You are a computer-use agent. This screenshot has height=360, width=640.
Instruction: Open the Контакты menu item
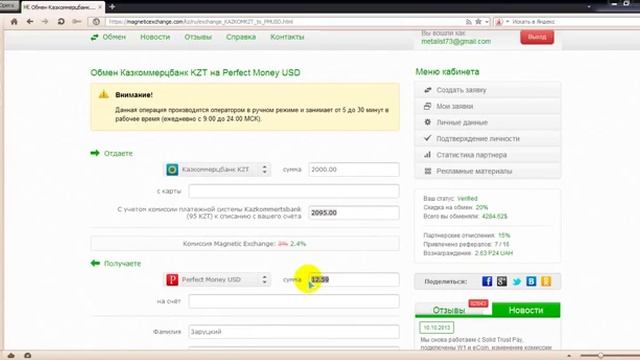(x=287, y=37)
